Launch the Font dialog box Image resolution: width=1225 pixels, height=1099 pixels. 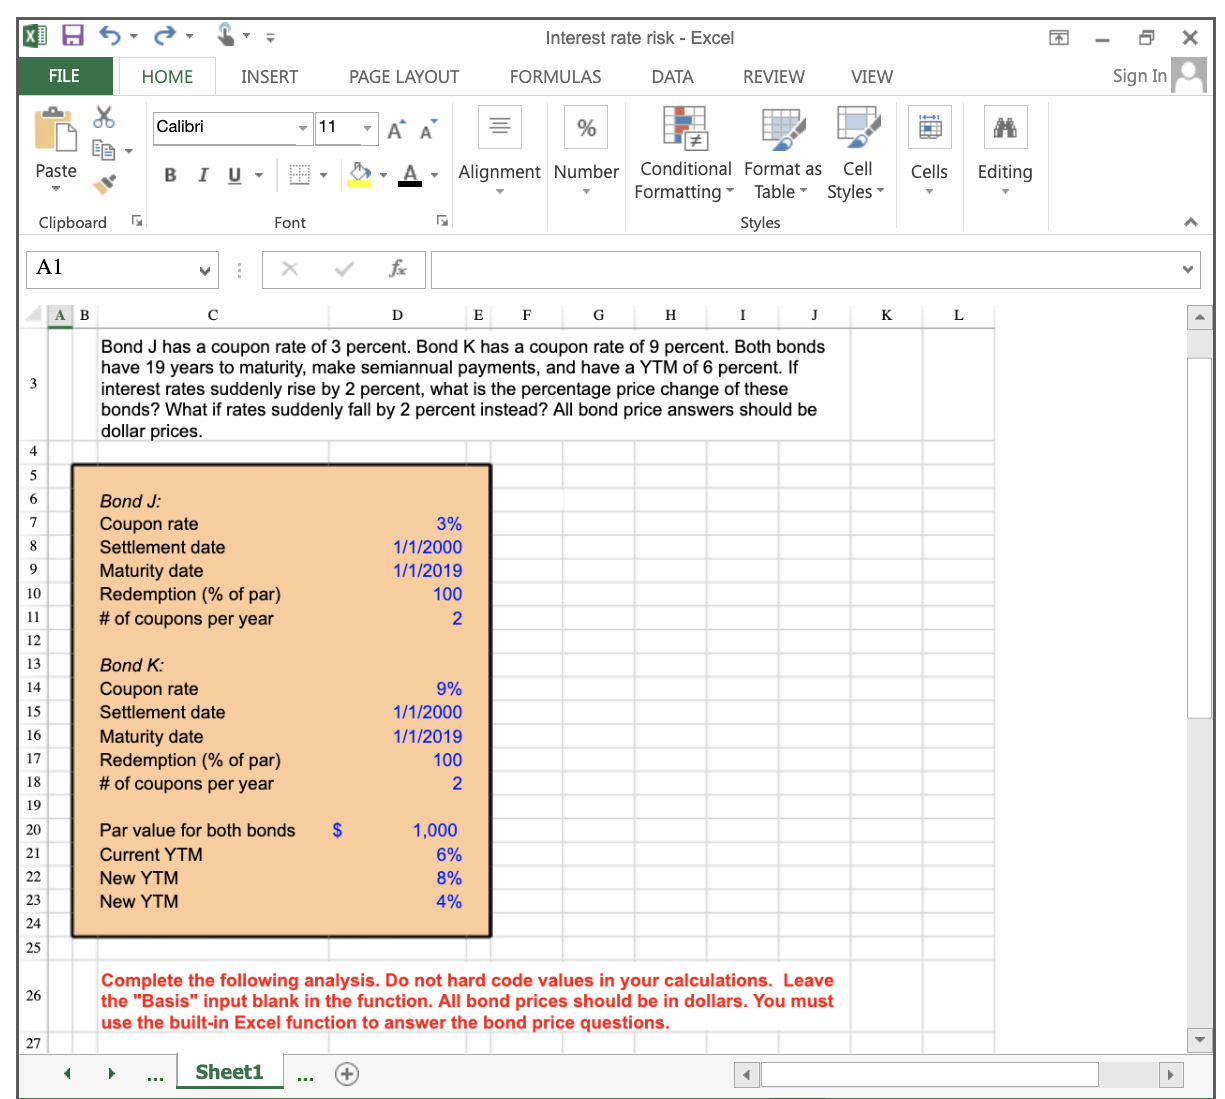point(441,221)
